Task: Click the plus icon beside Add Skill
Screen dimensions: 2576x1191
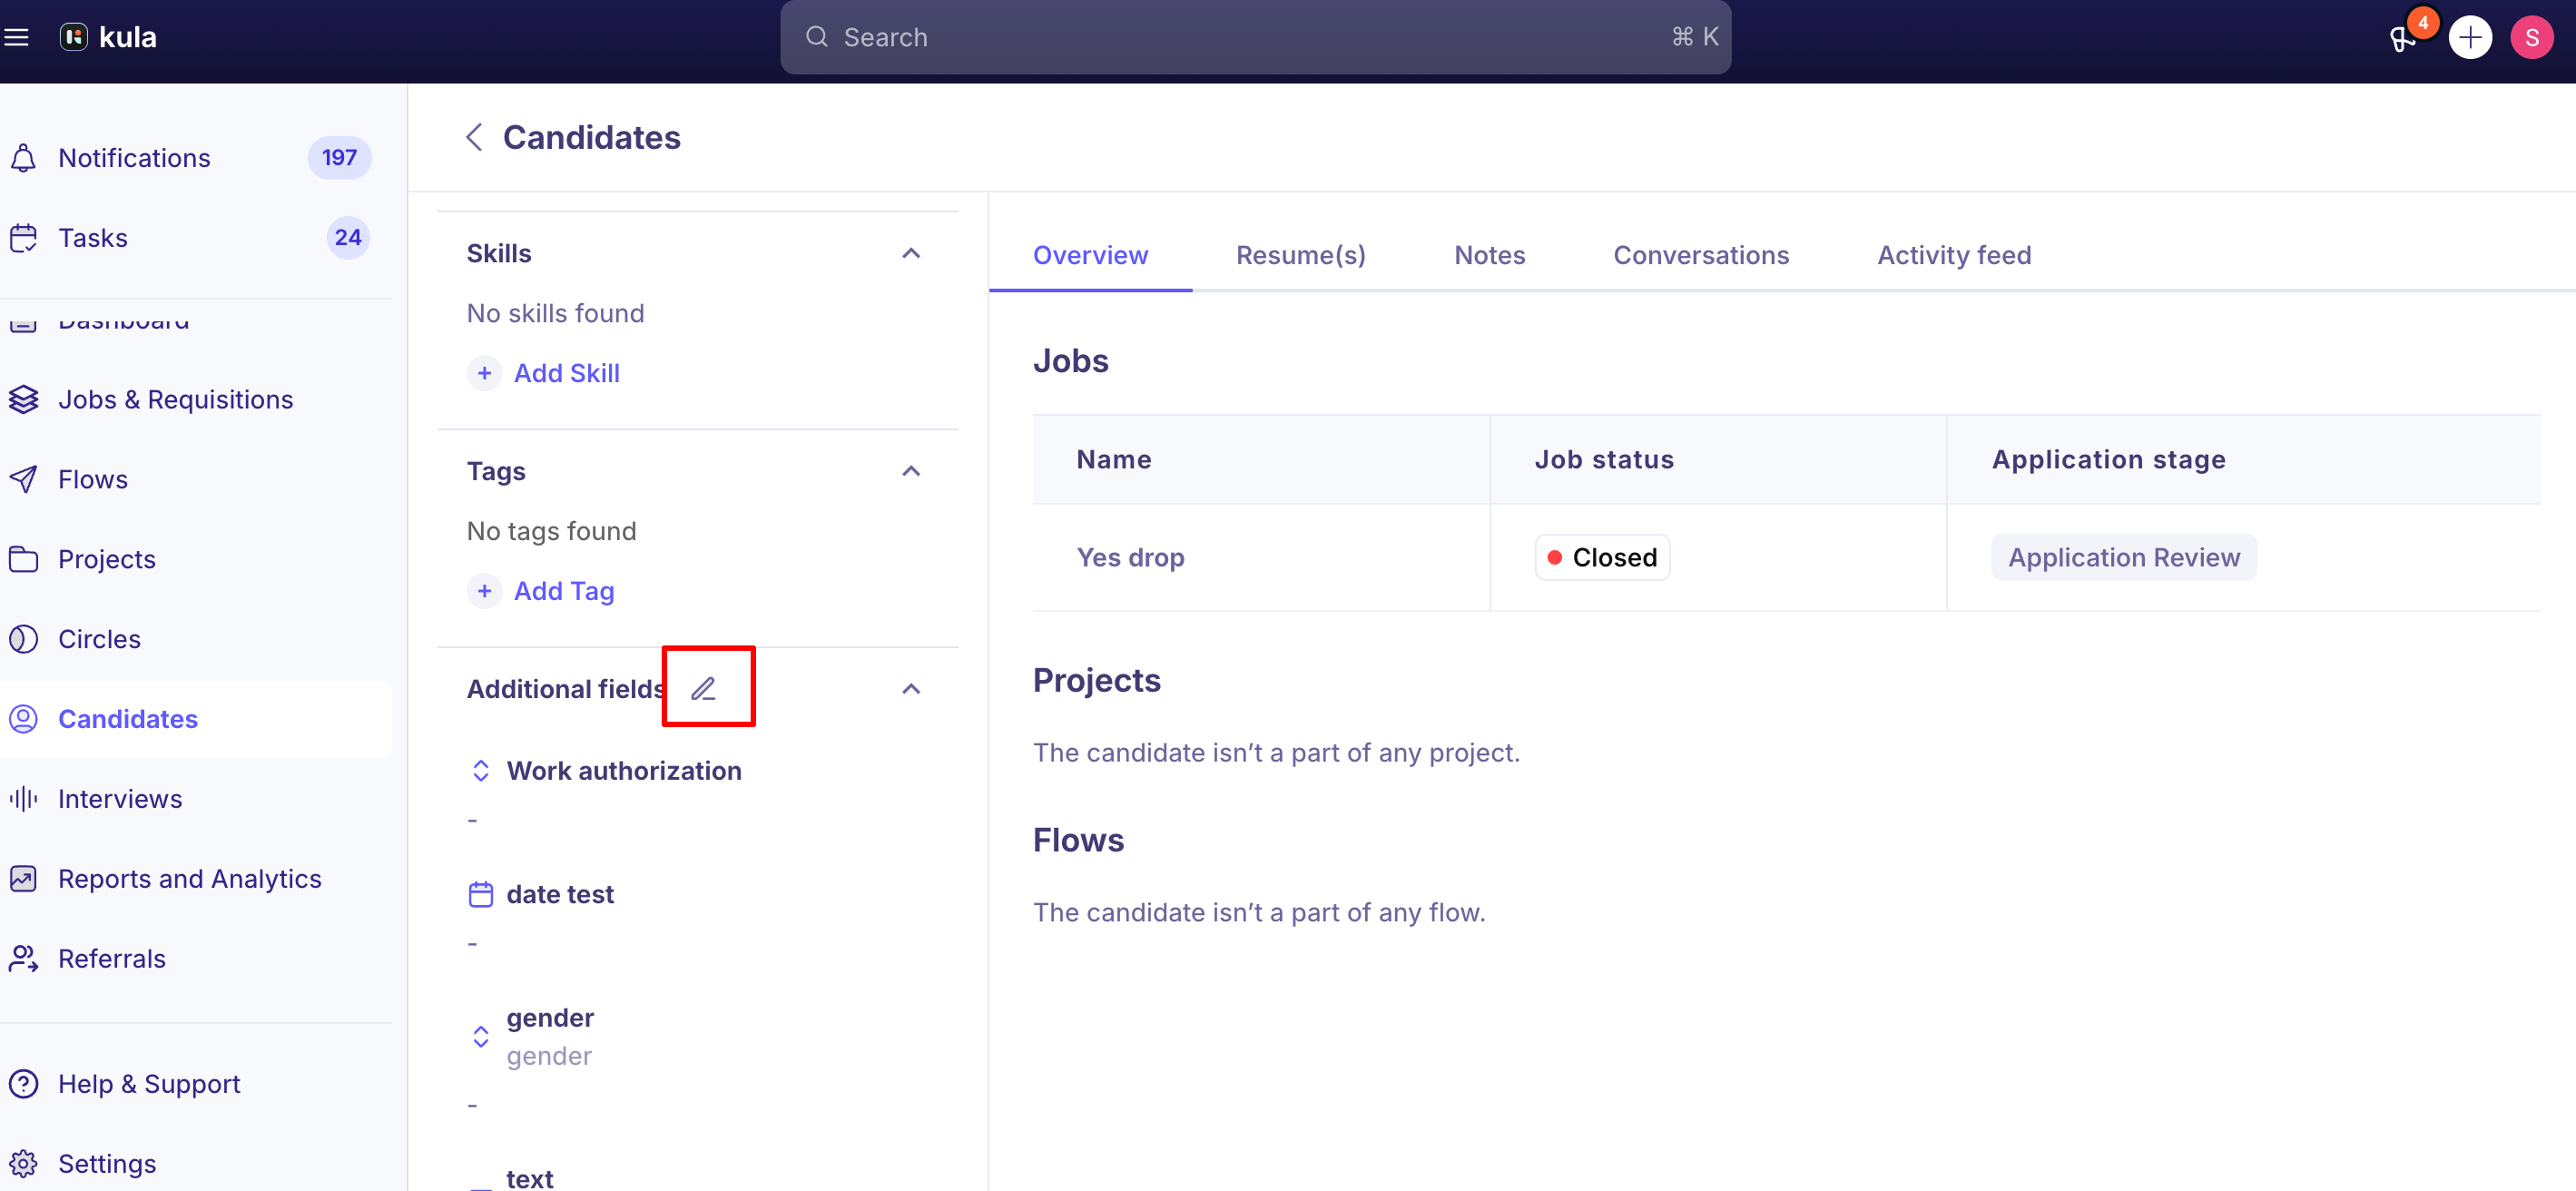Action: coord(484,373)
